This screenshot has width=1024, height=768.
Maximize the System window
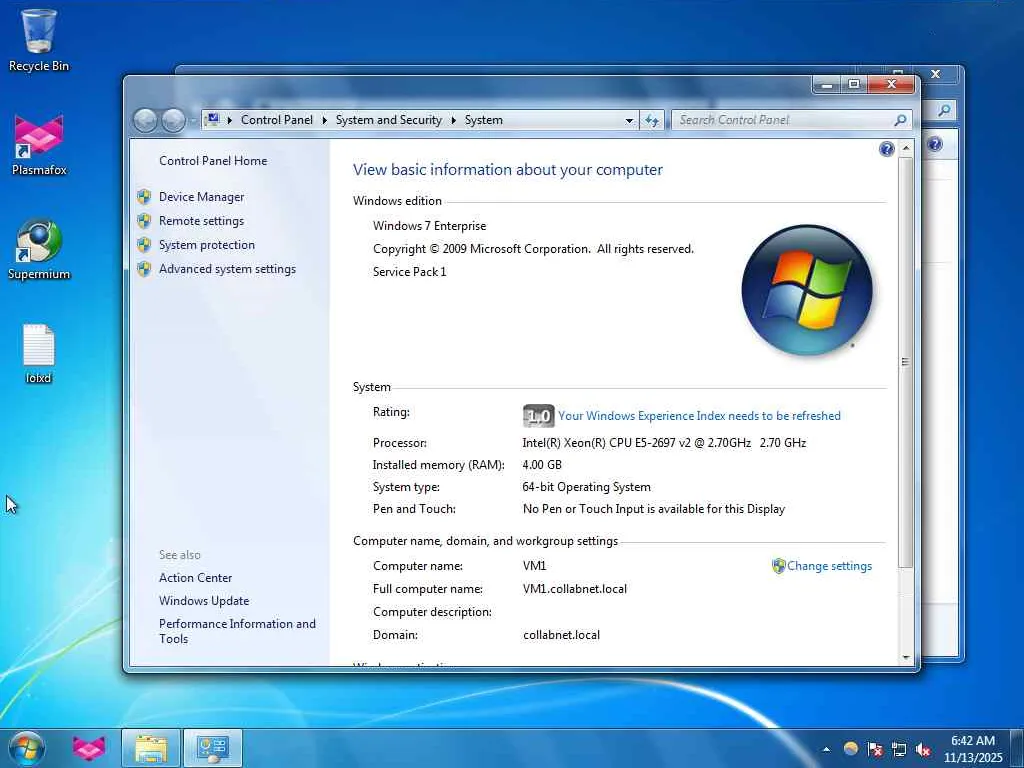click(x=854, y=84)
